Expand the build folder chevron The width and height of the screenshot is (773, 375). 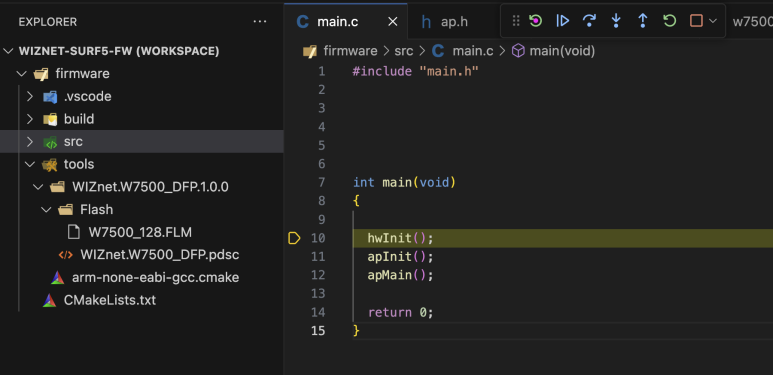[30, 119]
